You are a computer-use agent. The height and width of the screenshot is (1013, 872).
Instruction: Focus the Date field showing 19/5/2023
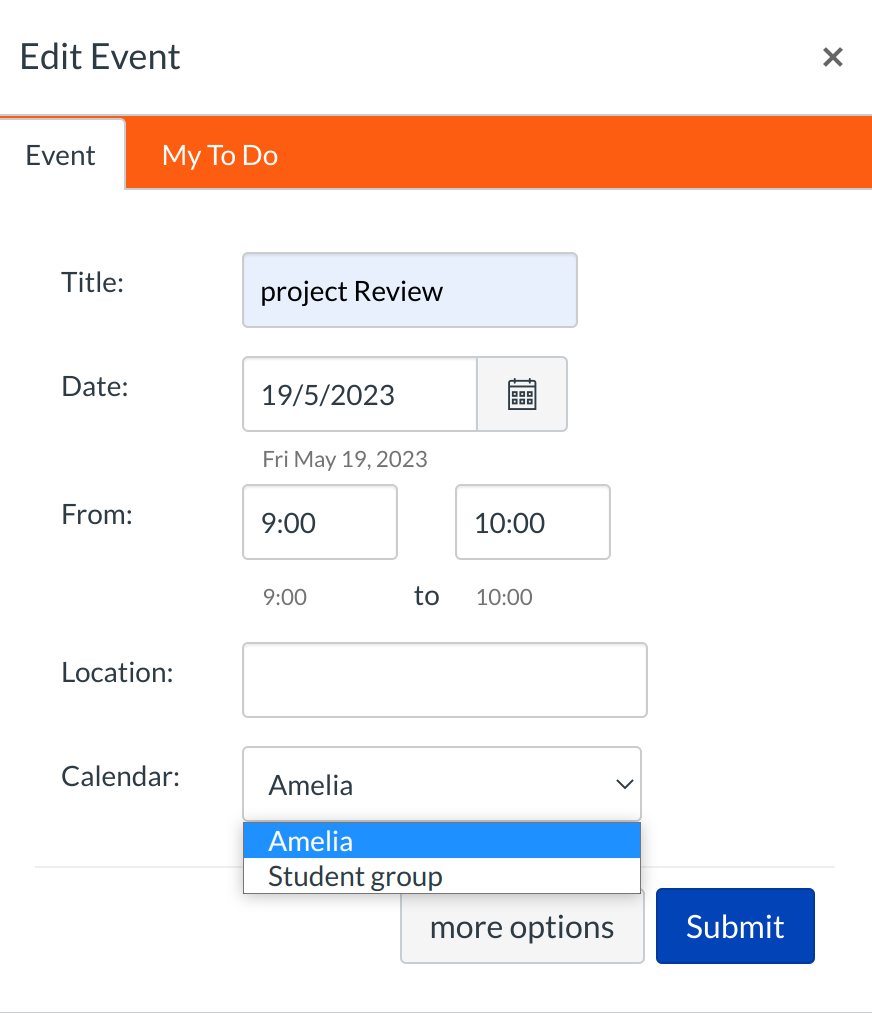pos(359,394)
